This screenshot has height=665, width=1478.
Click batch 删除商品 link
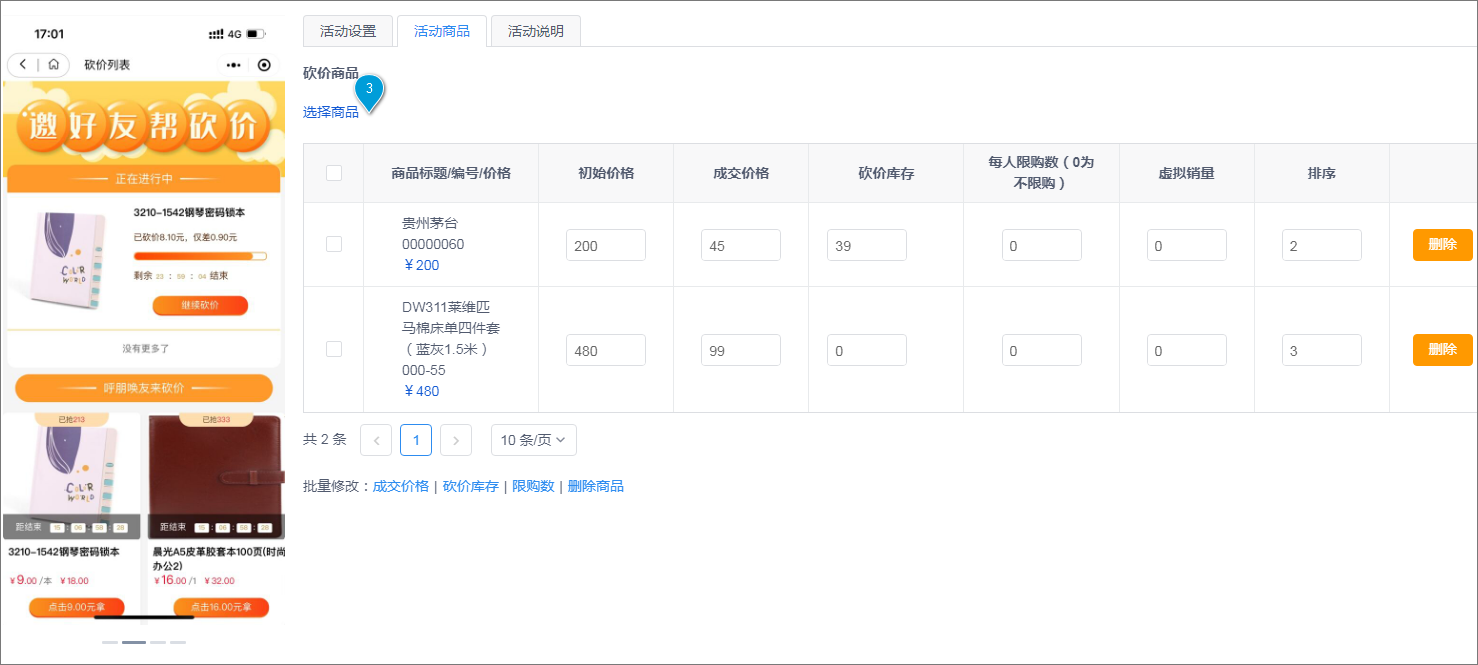coord(596,486)
